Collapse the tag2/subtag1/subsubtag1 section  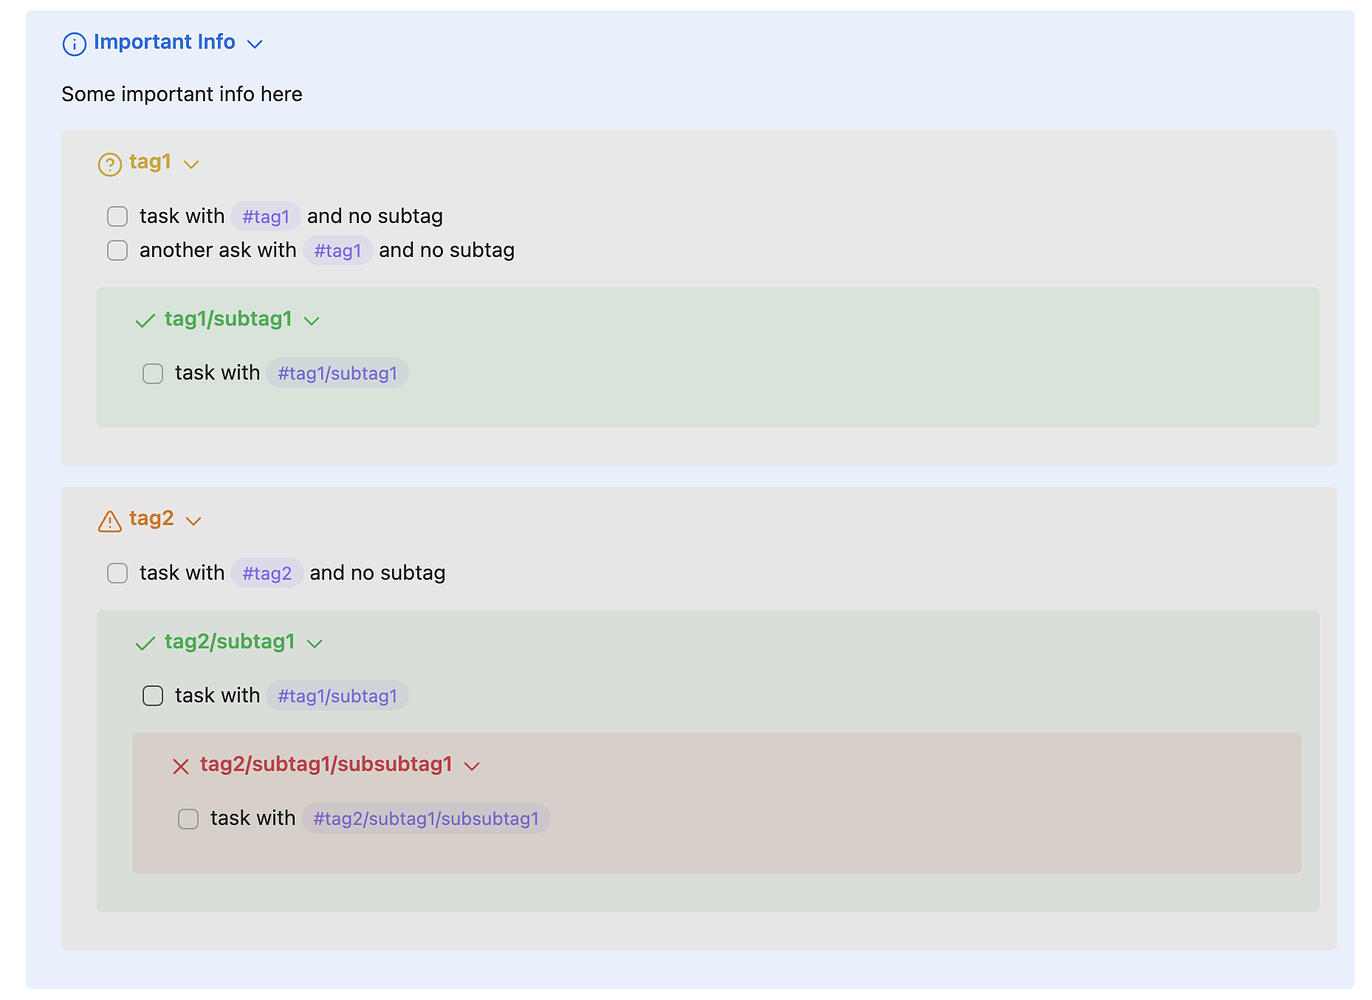coord(472,766)
